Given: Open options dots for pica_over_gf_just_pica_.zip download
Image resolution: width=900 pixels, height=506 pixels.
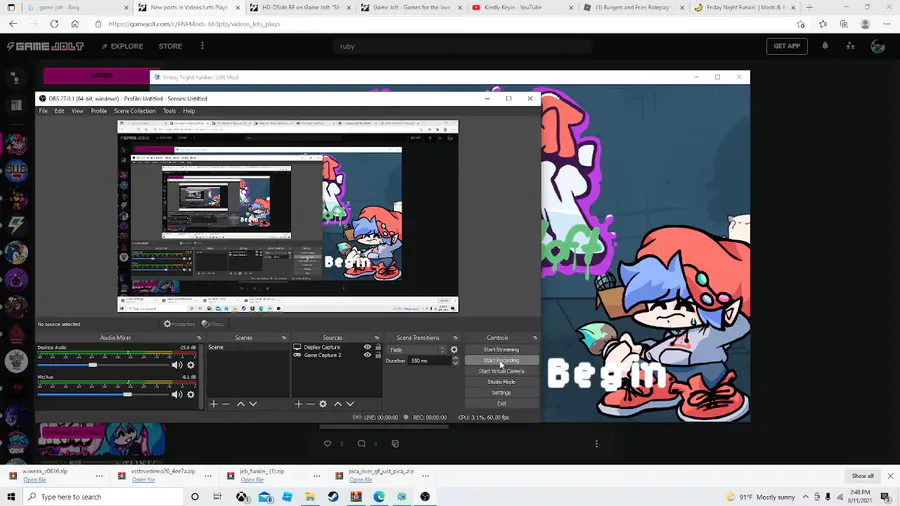Looking at the screenshot, I should [x=425, y=476].
